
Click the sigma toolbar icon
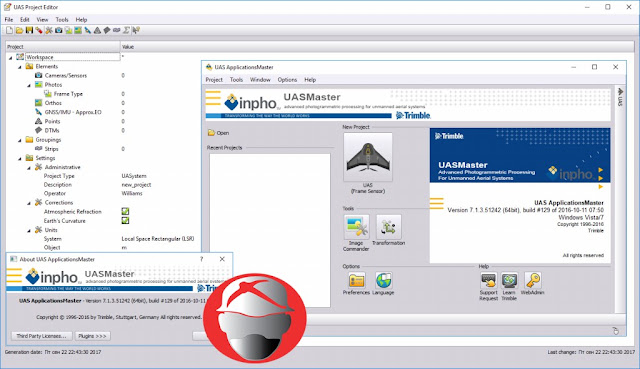click(x=127, y=30)
